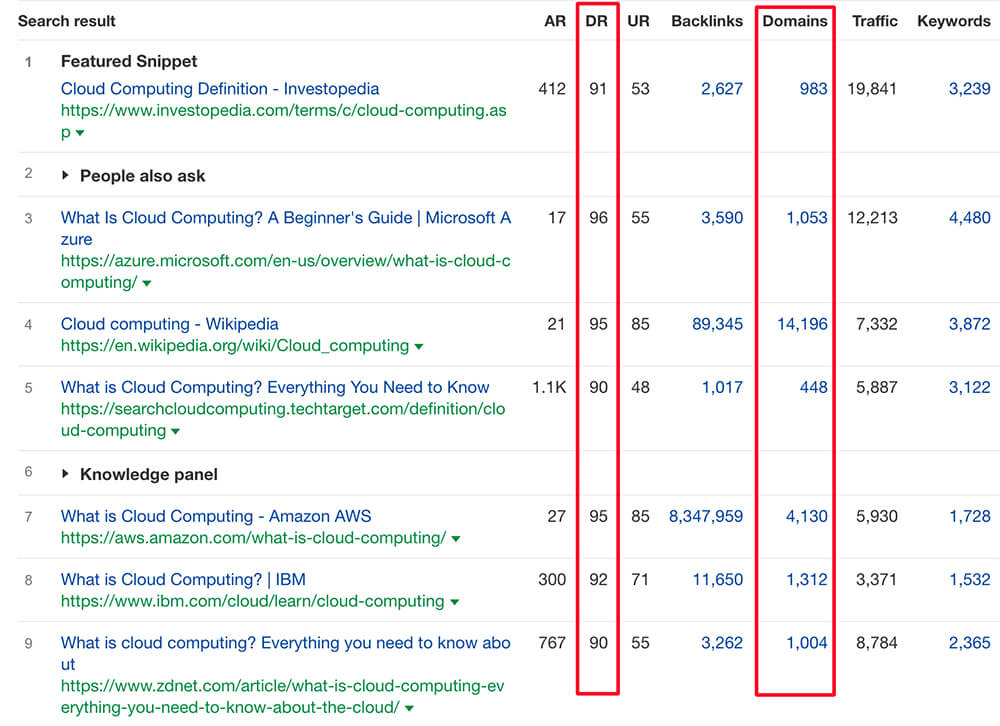The image size is (1000, 726).
Task: Open the techtarget Everything You Need to Know title
Action: (x=275, y=387)
